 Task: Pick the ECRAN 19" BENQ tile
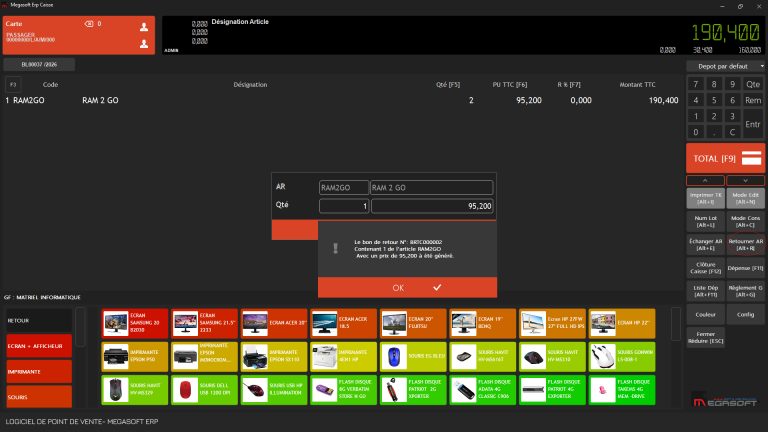coord(482,323)
